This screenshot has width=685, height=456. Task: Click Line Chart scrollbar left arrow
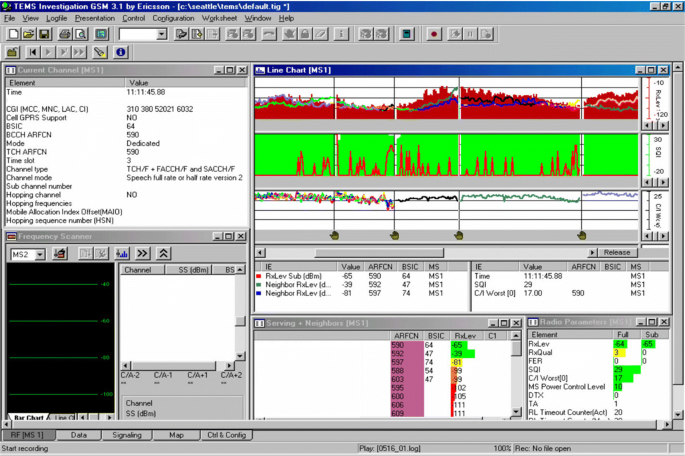click(x=260, y=252)
